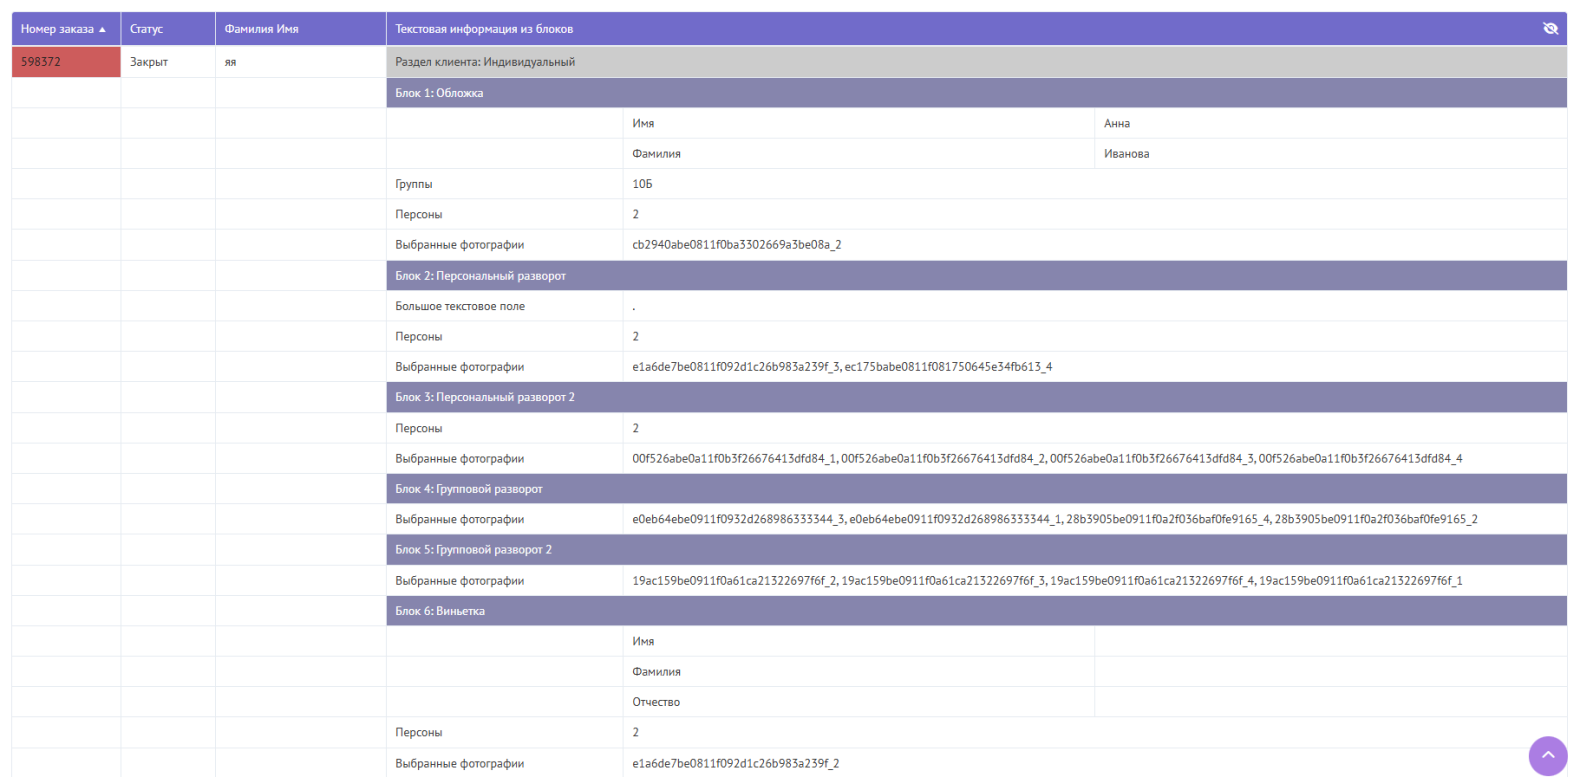Sort by the Статус column header
The image size is (1580, 777).
(146, 29)
